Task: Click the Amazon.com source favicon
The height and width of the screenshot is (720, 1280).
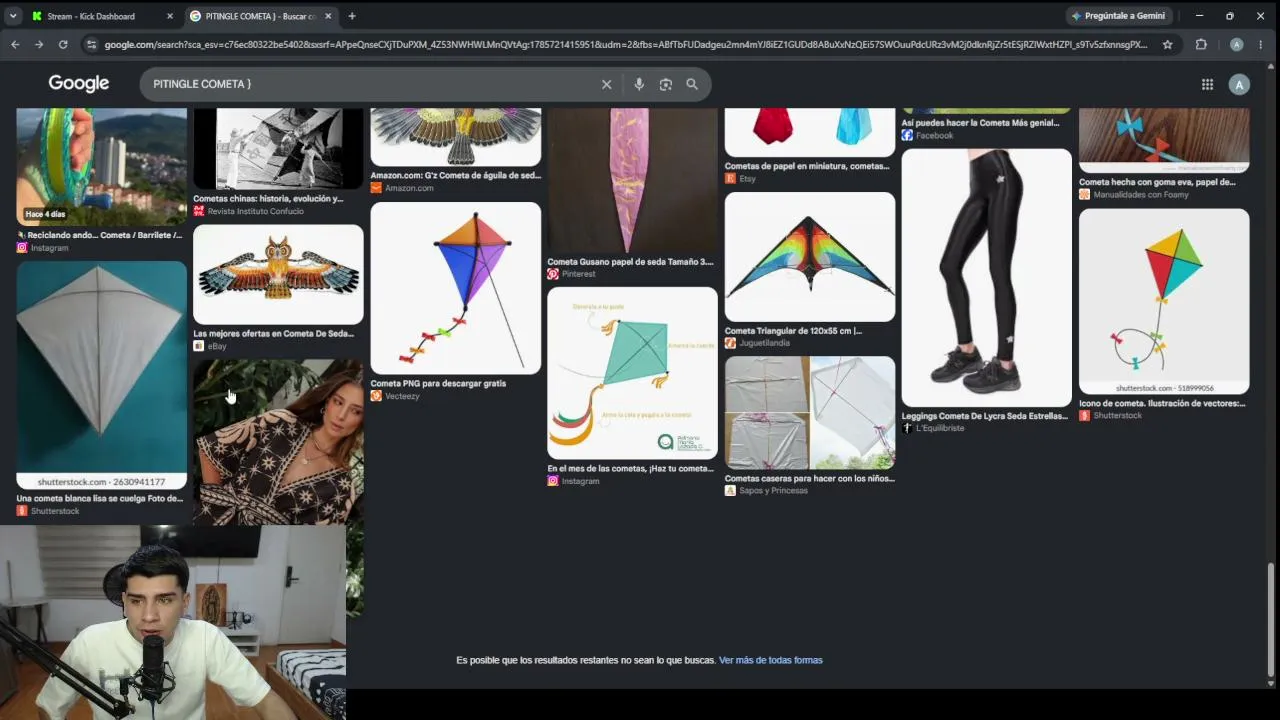Action: click(376, 188)
